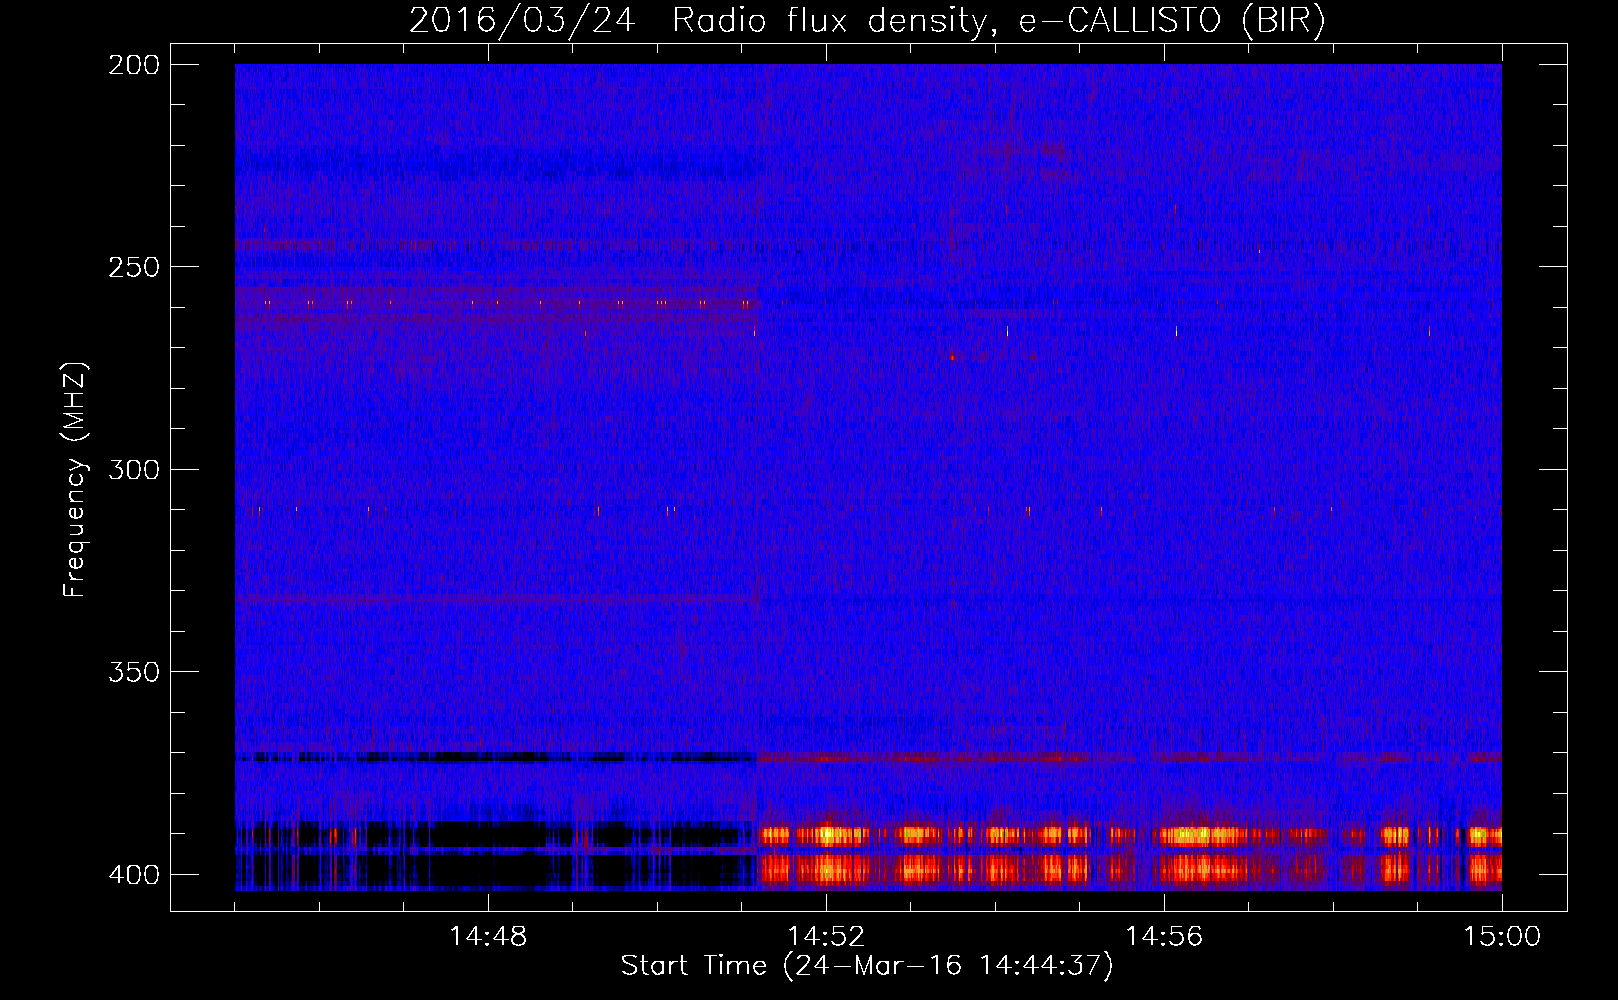Image resolution: width=1618 pixels, height=1000 pixels.
Task: Click the '15:00' time tick label
Action: coord(1502,936)
